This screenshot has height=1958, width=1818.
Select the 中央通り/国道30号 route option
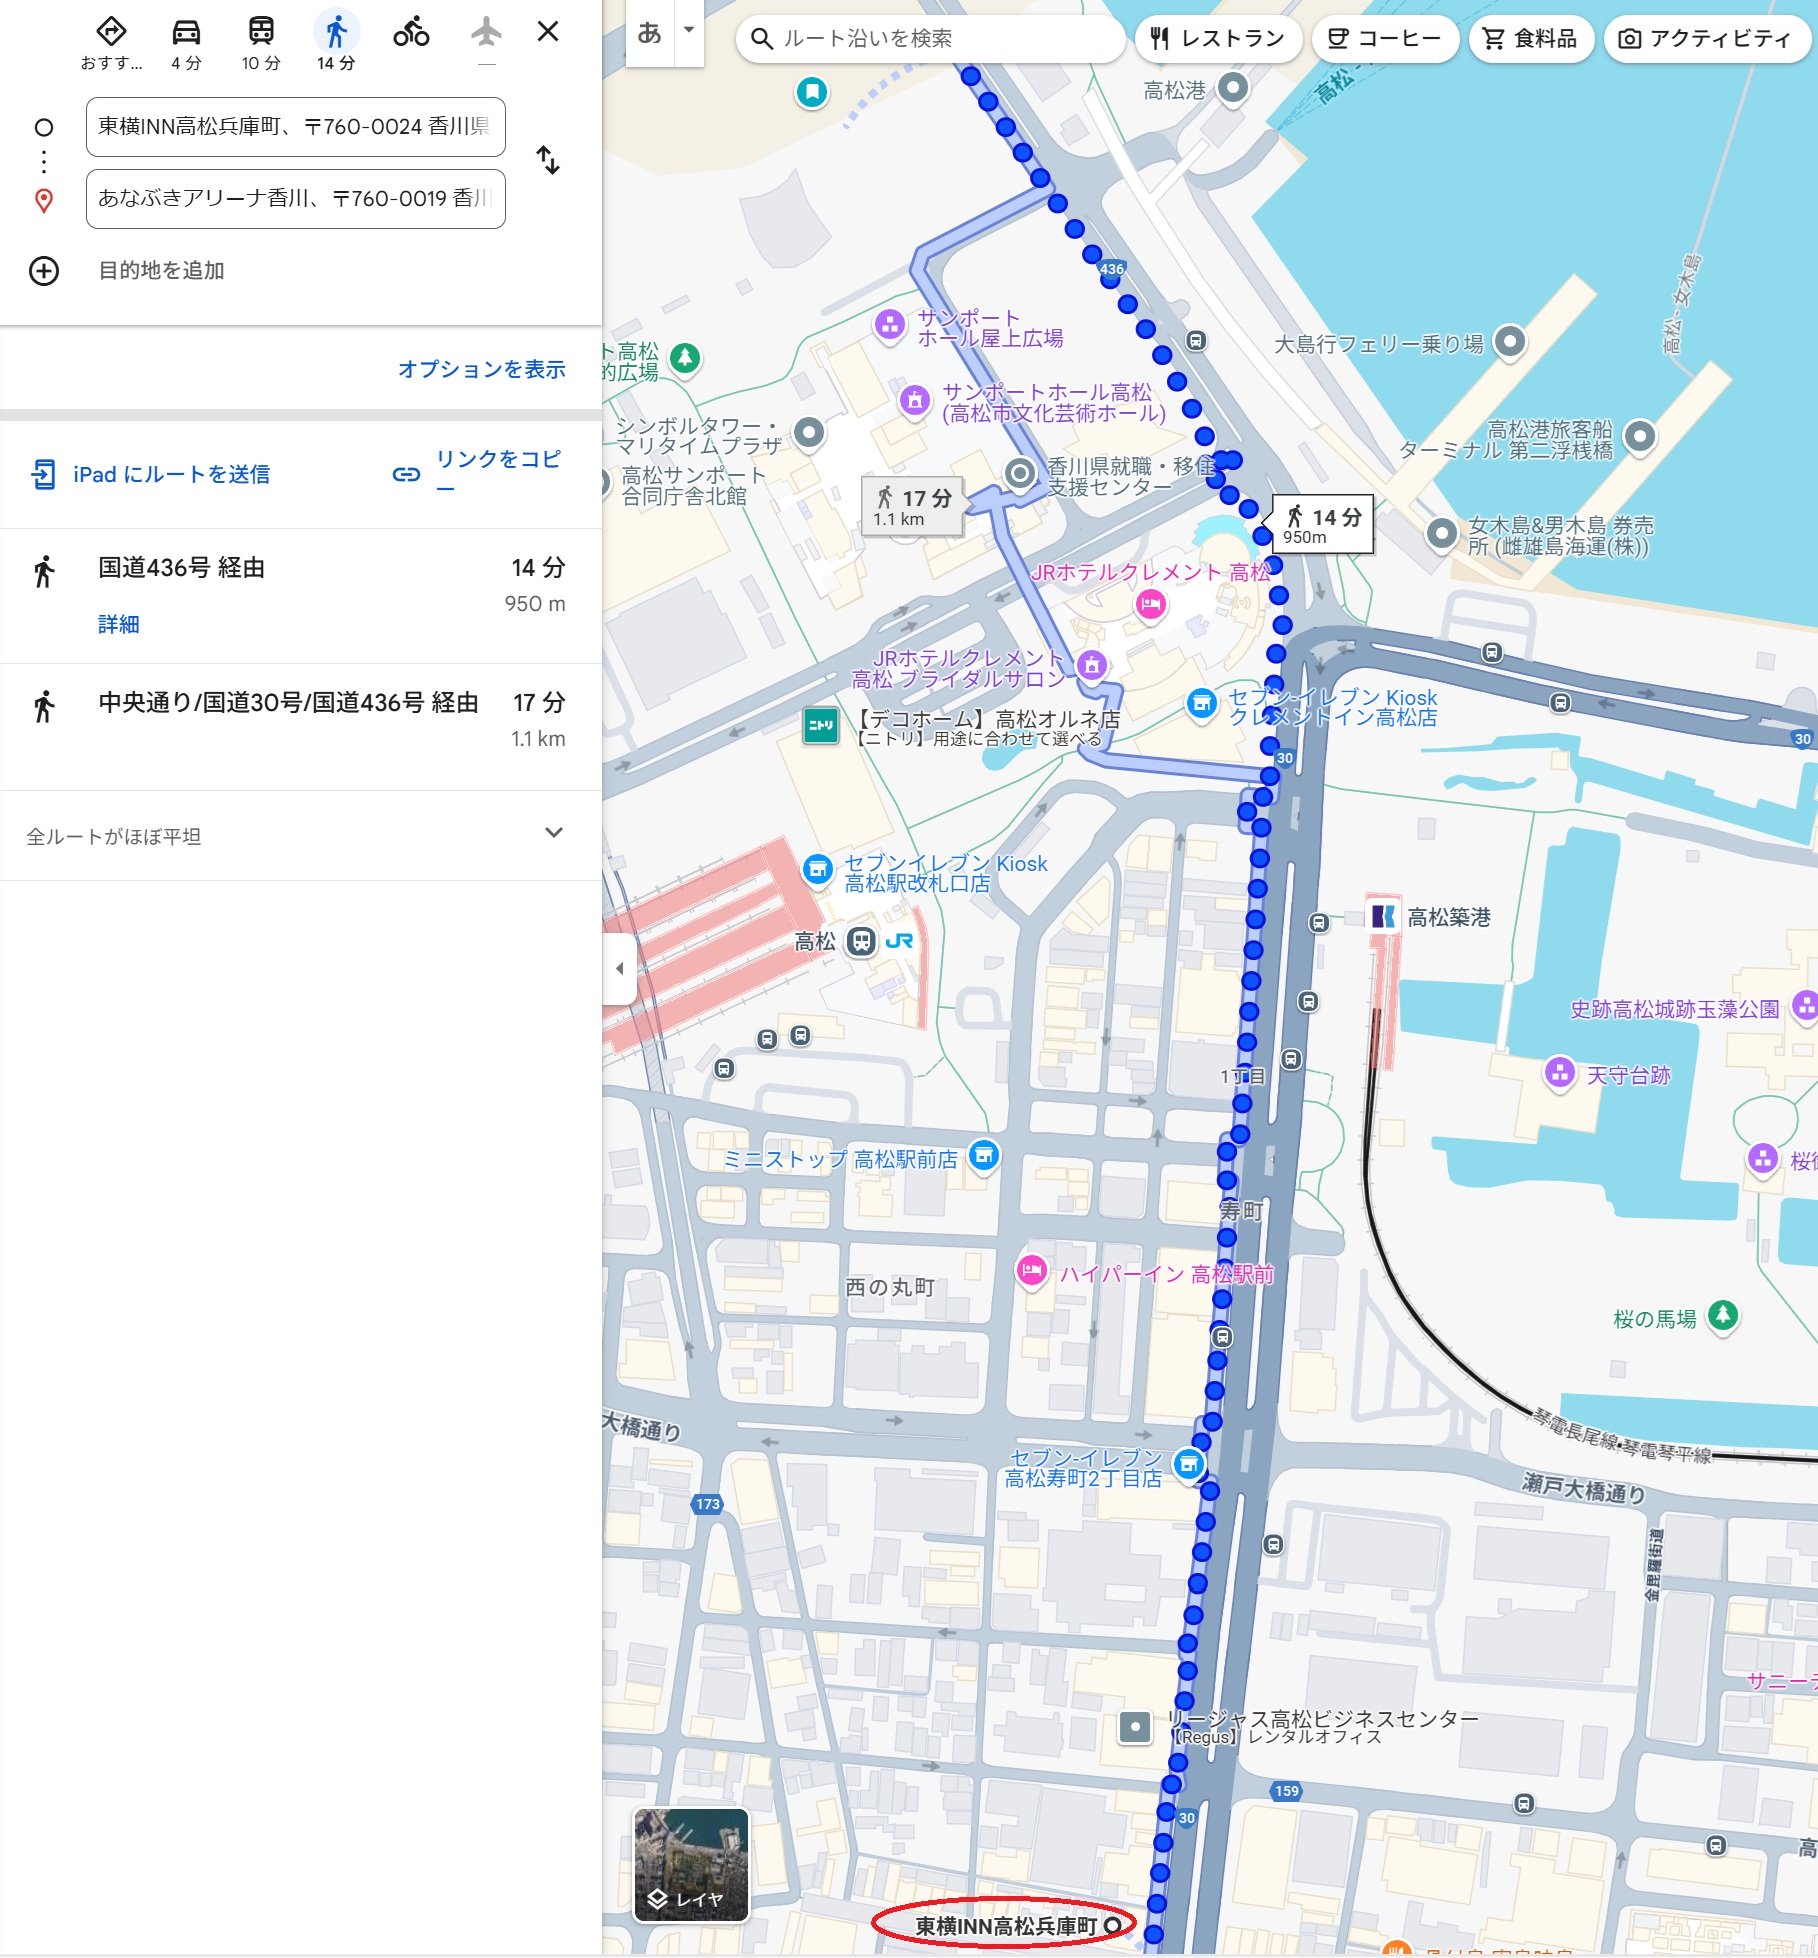click(300, 727)
